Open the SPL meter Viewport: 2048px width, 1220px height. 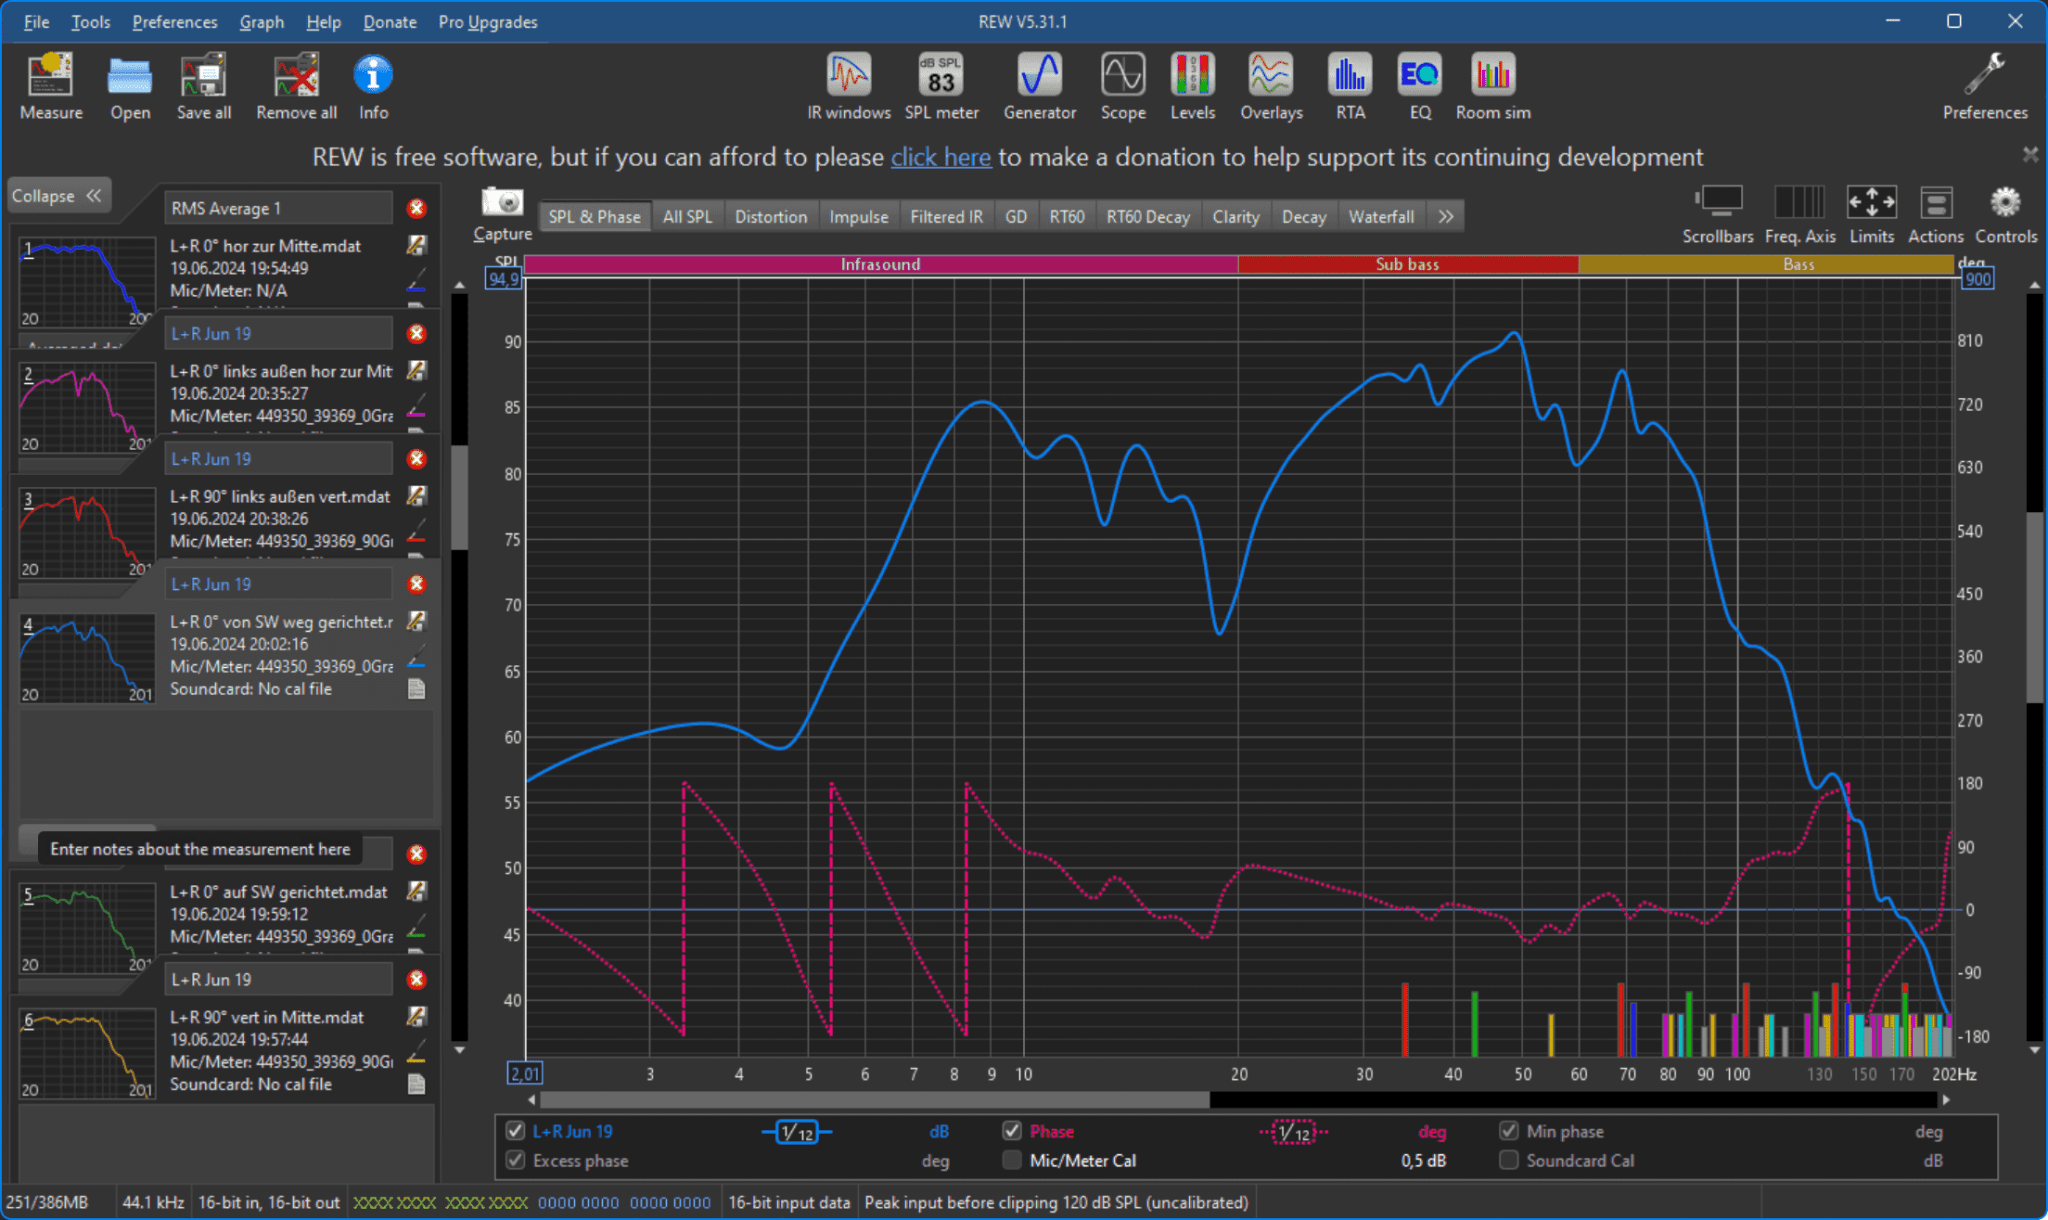941,86
